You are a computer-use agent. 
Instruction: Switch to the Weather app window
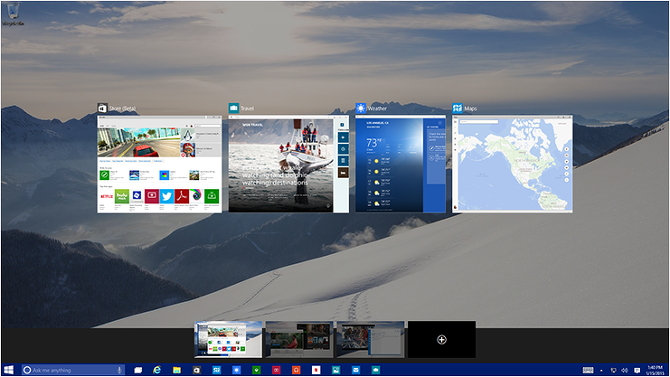coord(400,164)
